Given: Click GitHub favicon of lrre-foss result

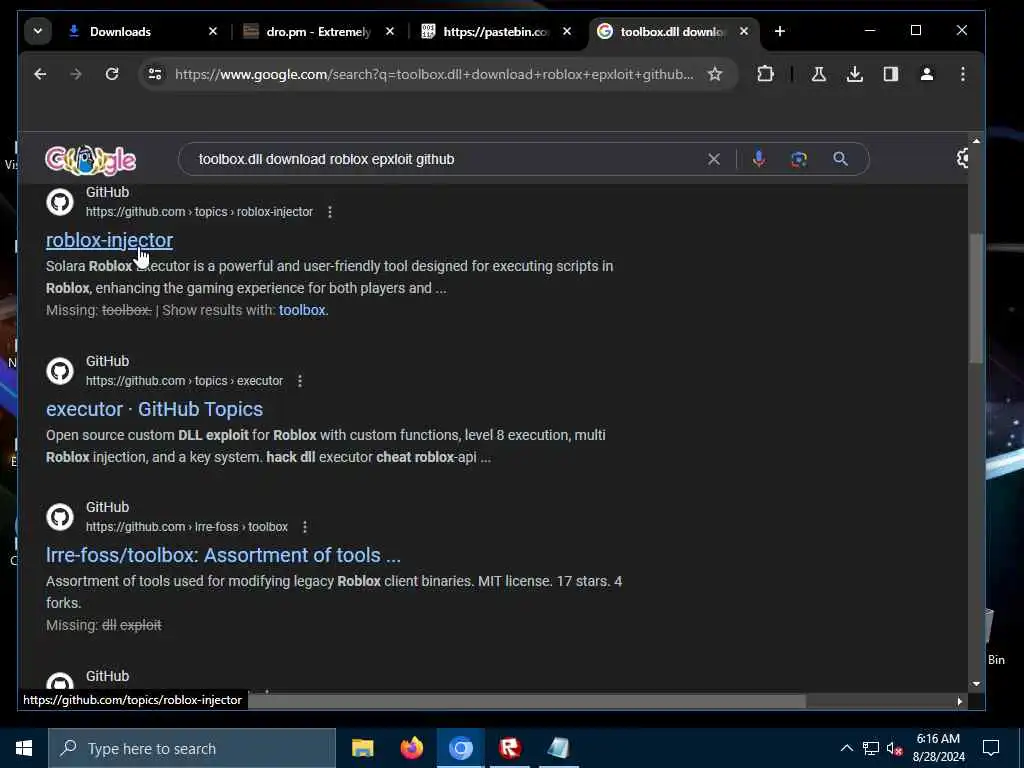Looking at the screenshot, I should (x=60, y=517).
